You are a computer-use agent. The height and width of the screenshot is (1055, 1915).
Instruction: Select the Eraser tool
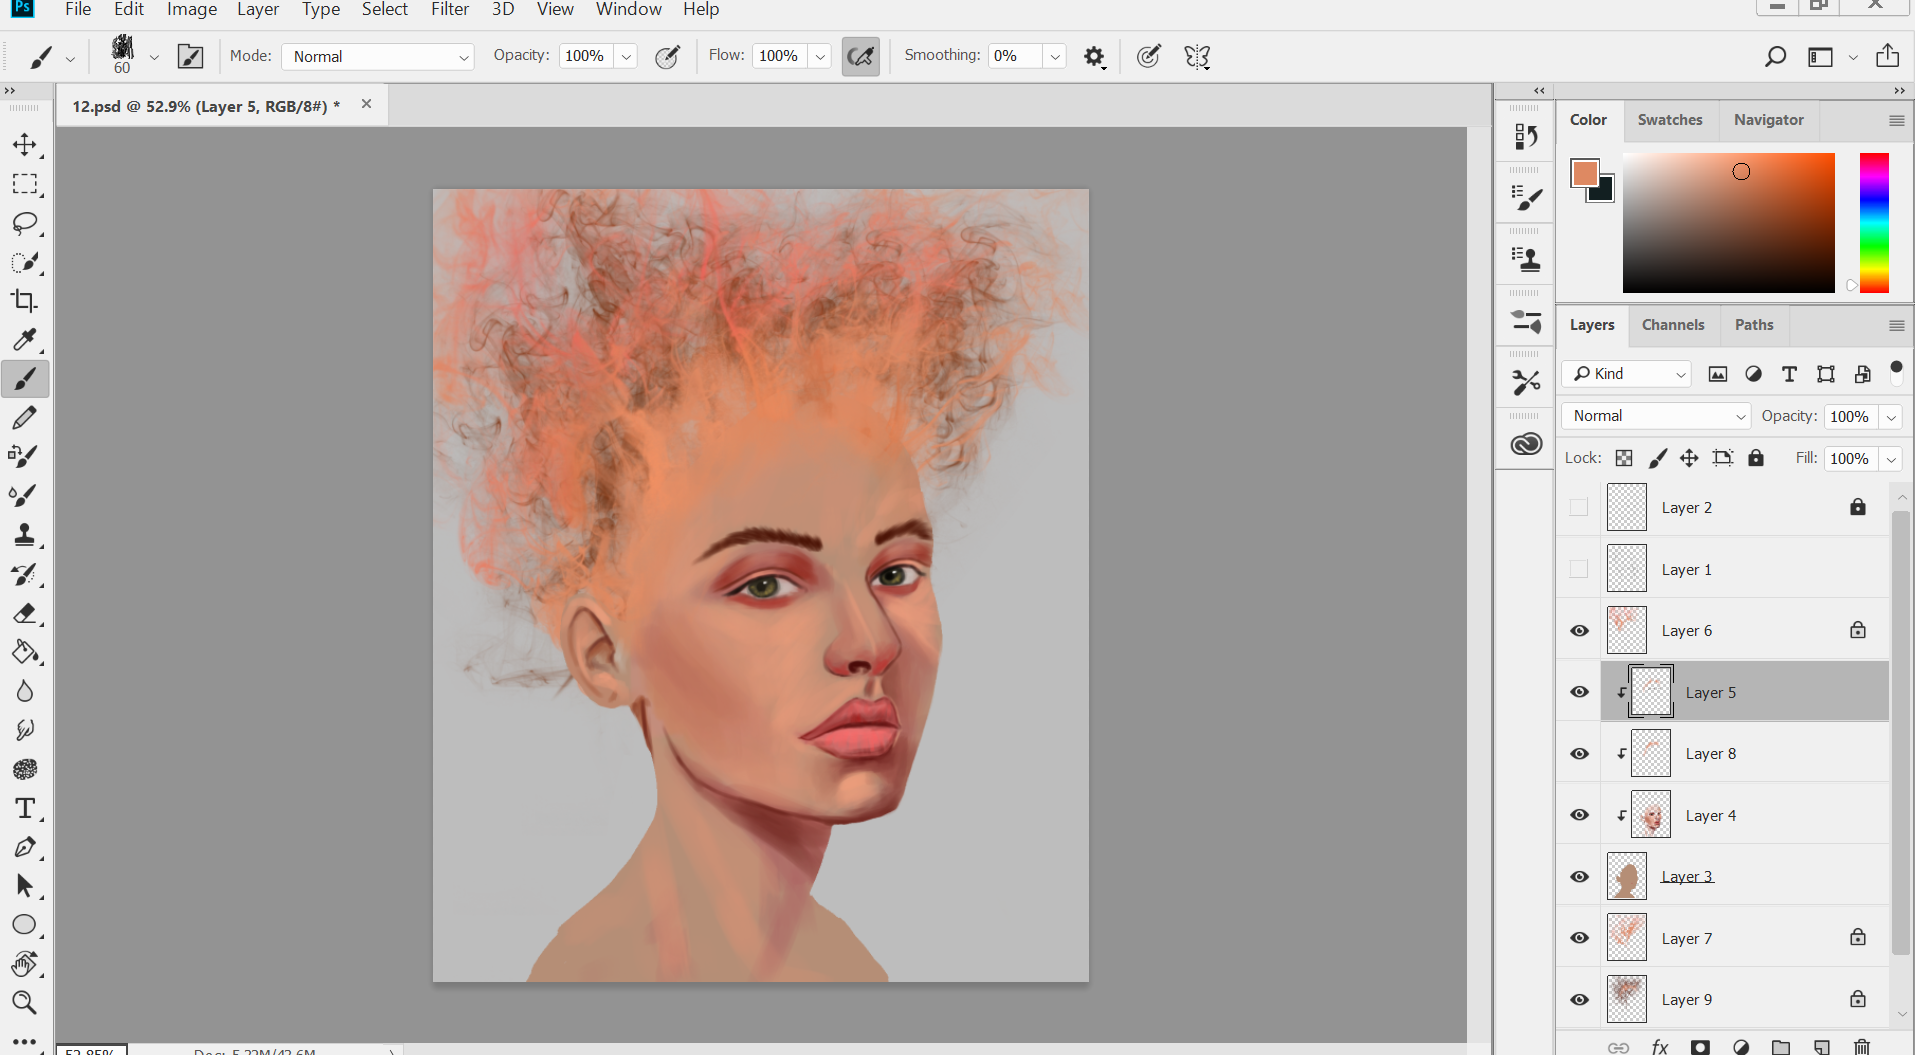24,613
